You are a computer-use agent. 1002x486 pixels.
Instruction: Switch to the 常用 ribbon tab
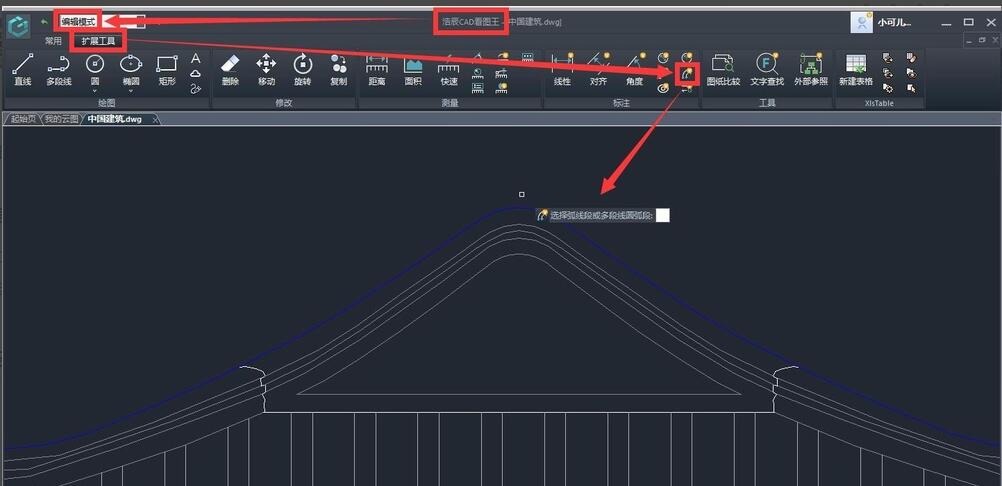[x=53, y=41]
